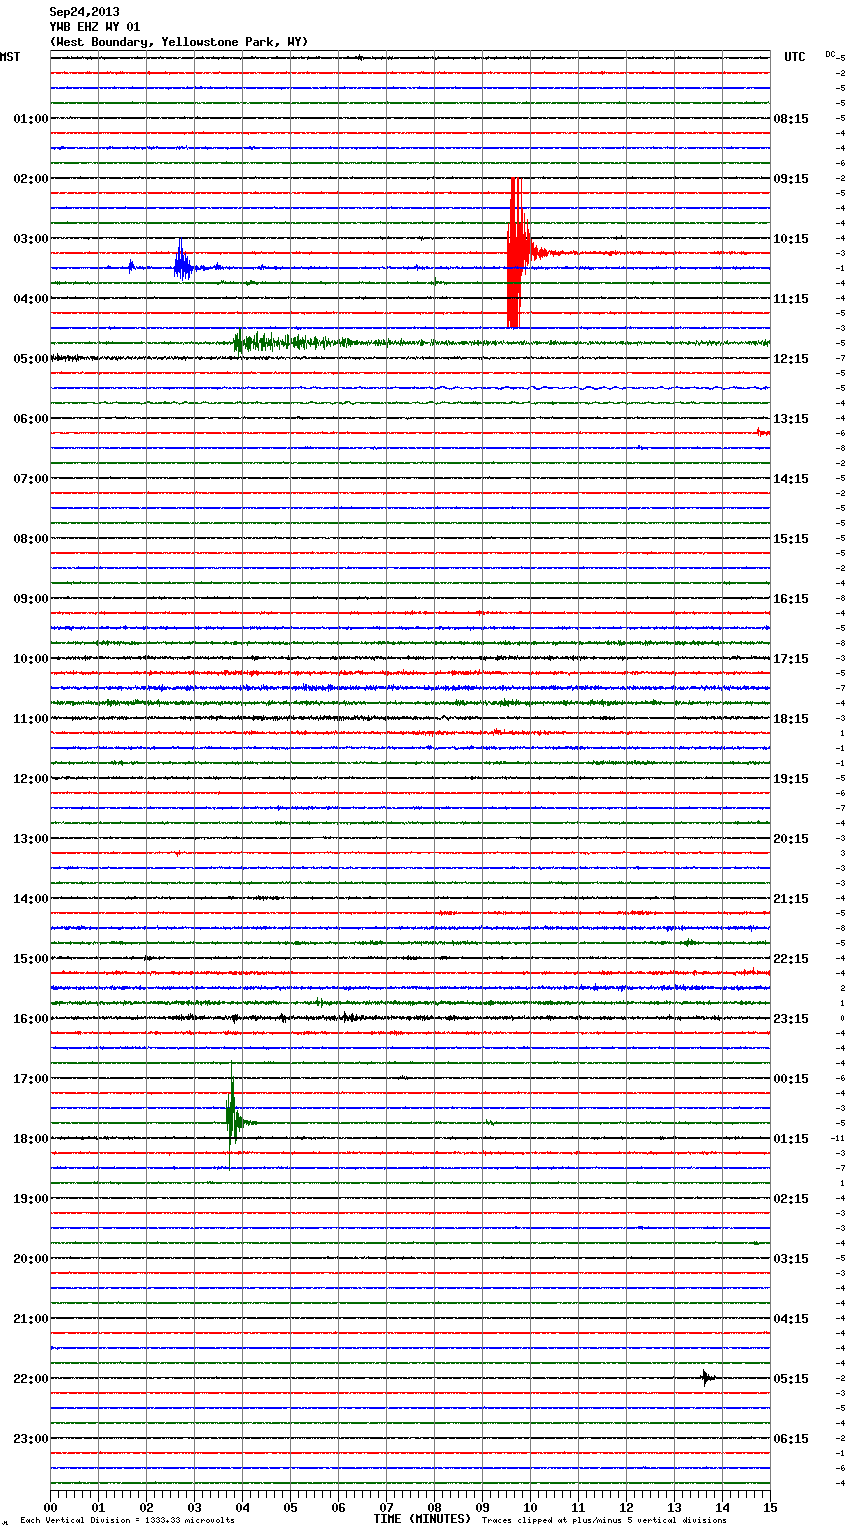850x1534 pixels.
Task: Select the 03:00 MST time label
Action: tap(30, 238)
